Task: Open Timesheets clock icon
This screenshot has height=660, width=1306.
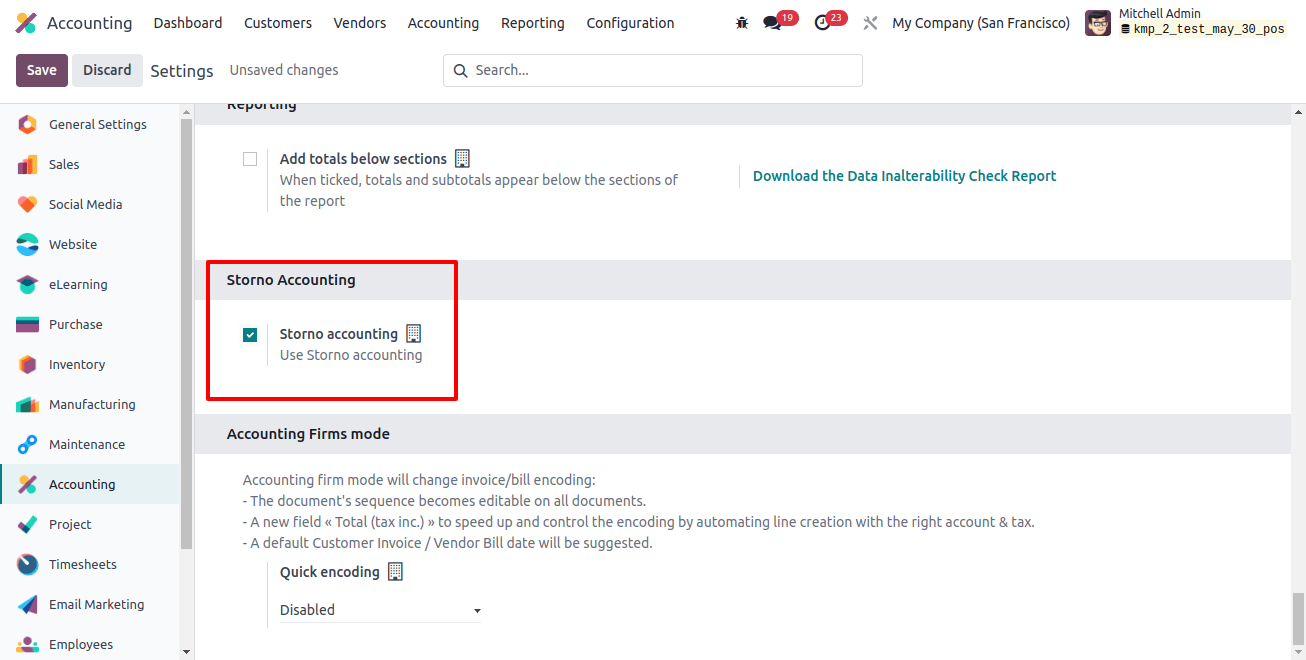Action: [x=28, y=565]
